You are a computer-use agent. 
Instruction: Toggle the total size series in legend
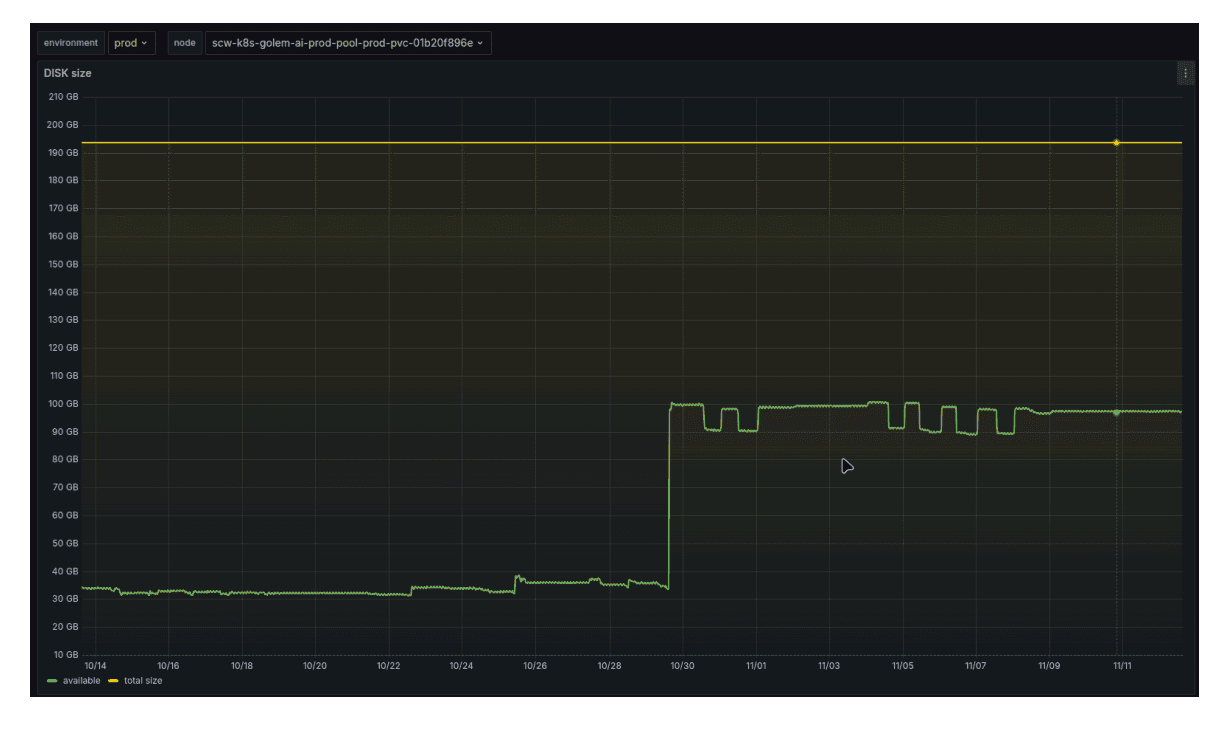142,681
